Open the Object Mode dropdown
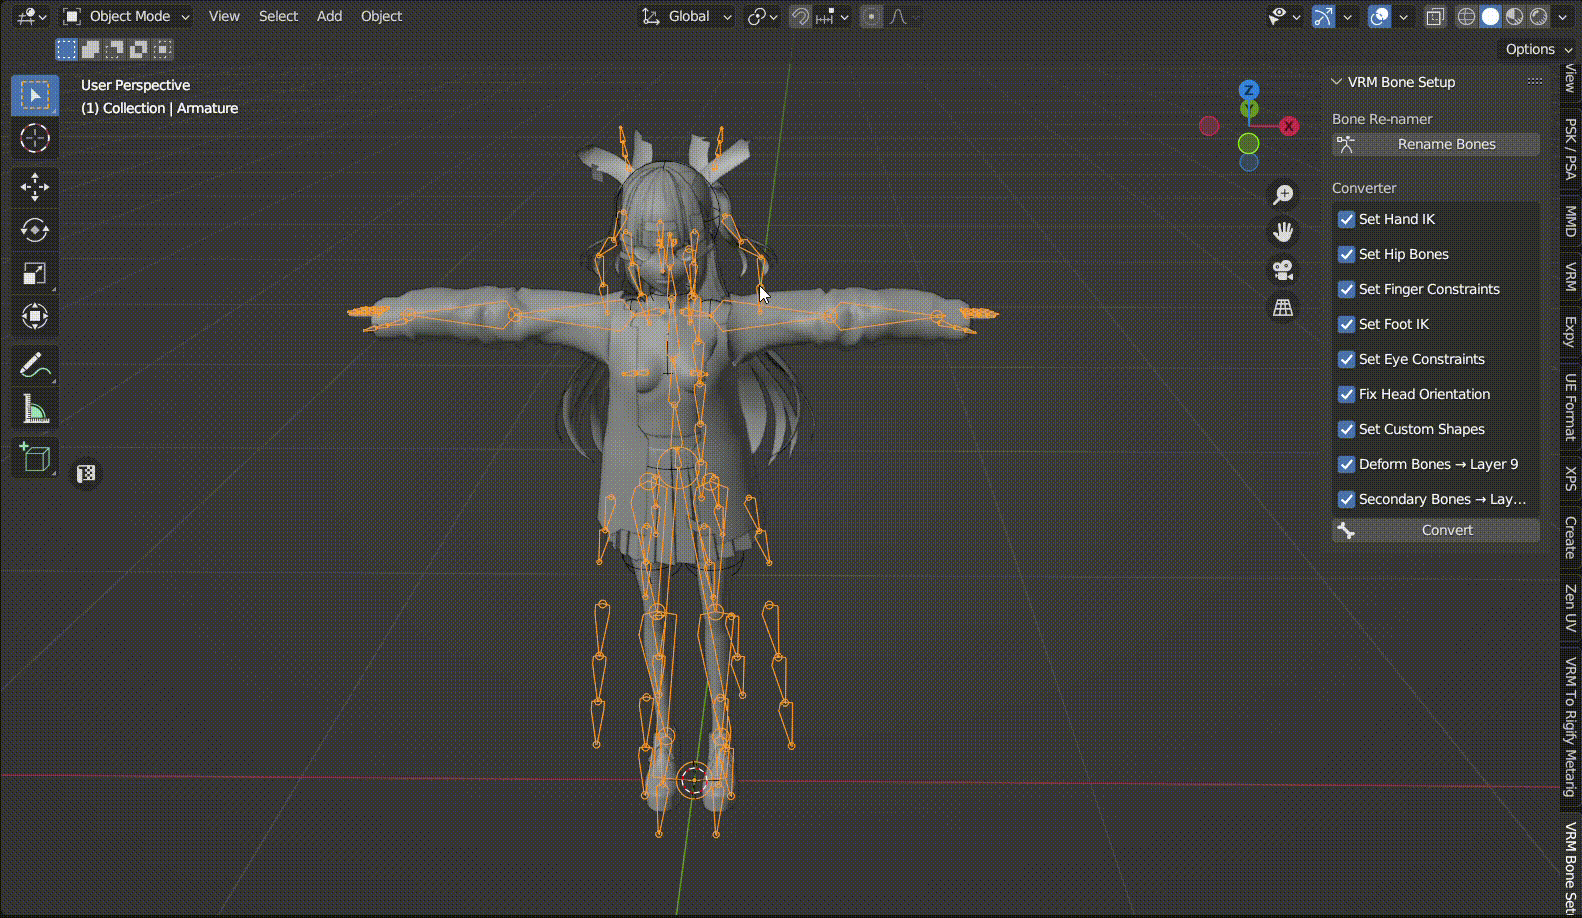 pyautogui.click(x=126, y=16)
